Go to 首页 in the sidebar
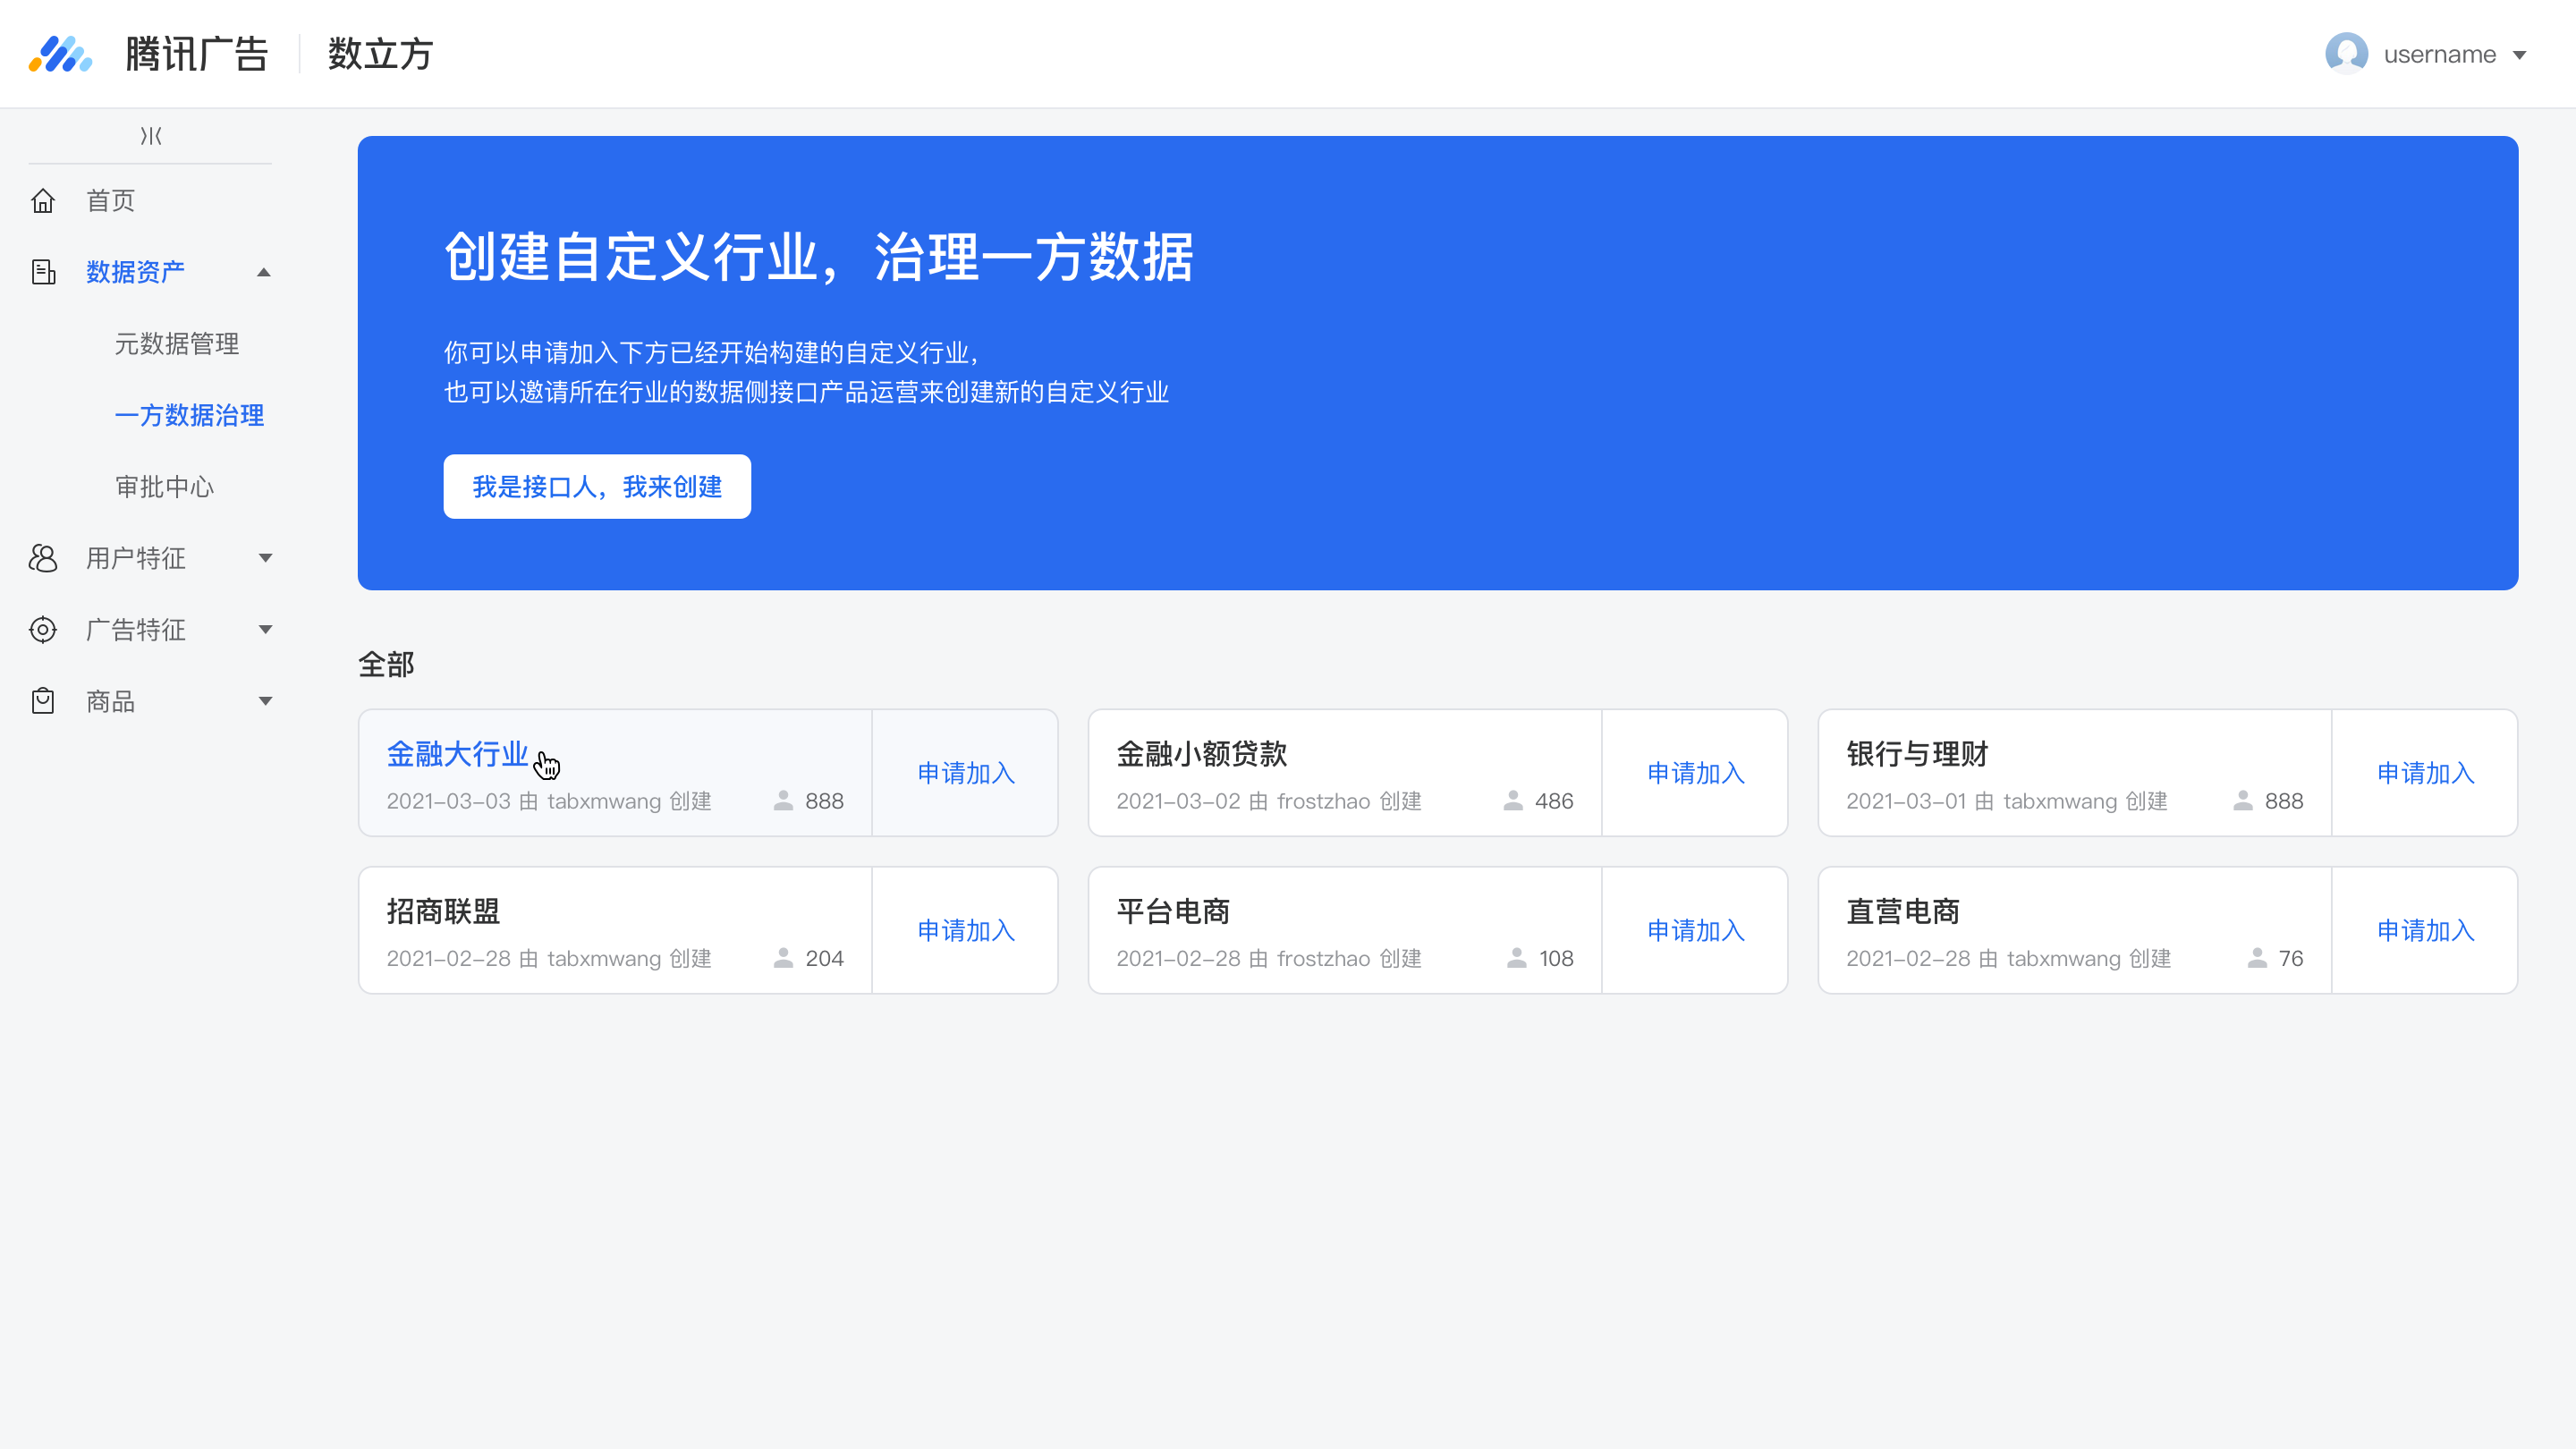2576x1449 pixels. pyautogui.click(x=110, y=200)
